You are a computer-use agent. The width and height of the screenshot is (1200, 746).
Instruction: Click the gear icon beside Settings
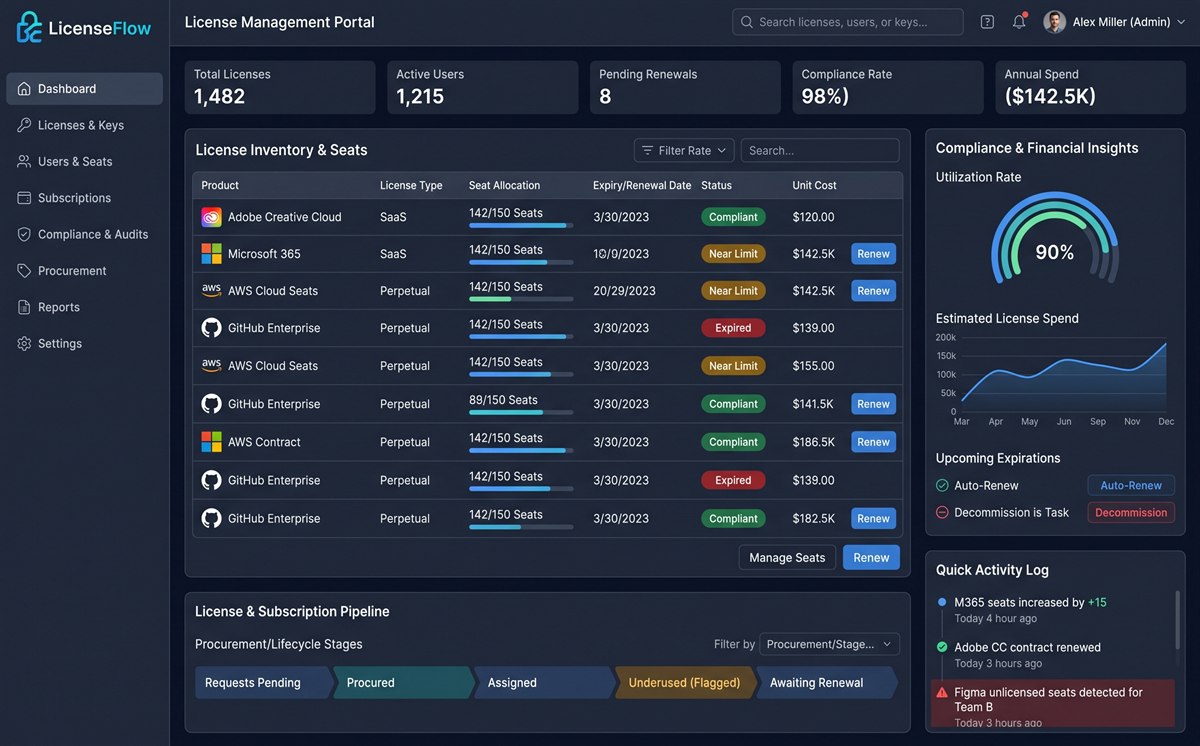coord(24,343)
